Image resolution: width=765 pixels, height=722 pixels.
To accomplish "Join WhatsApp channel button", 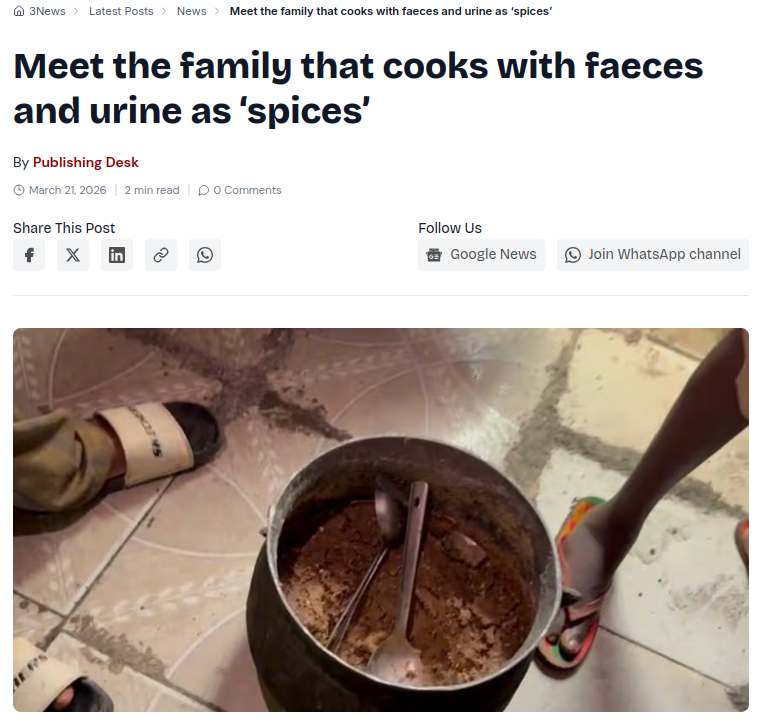I will pyautogui.click(x=653, y=255).
